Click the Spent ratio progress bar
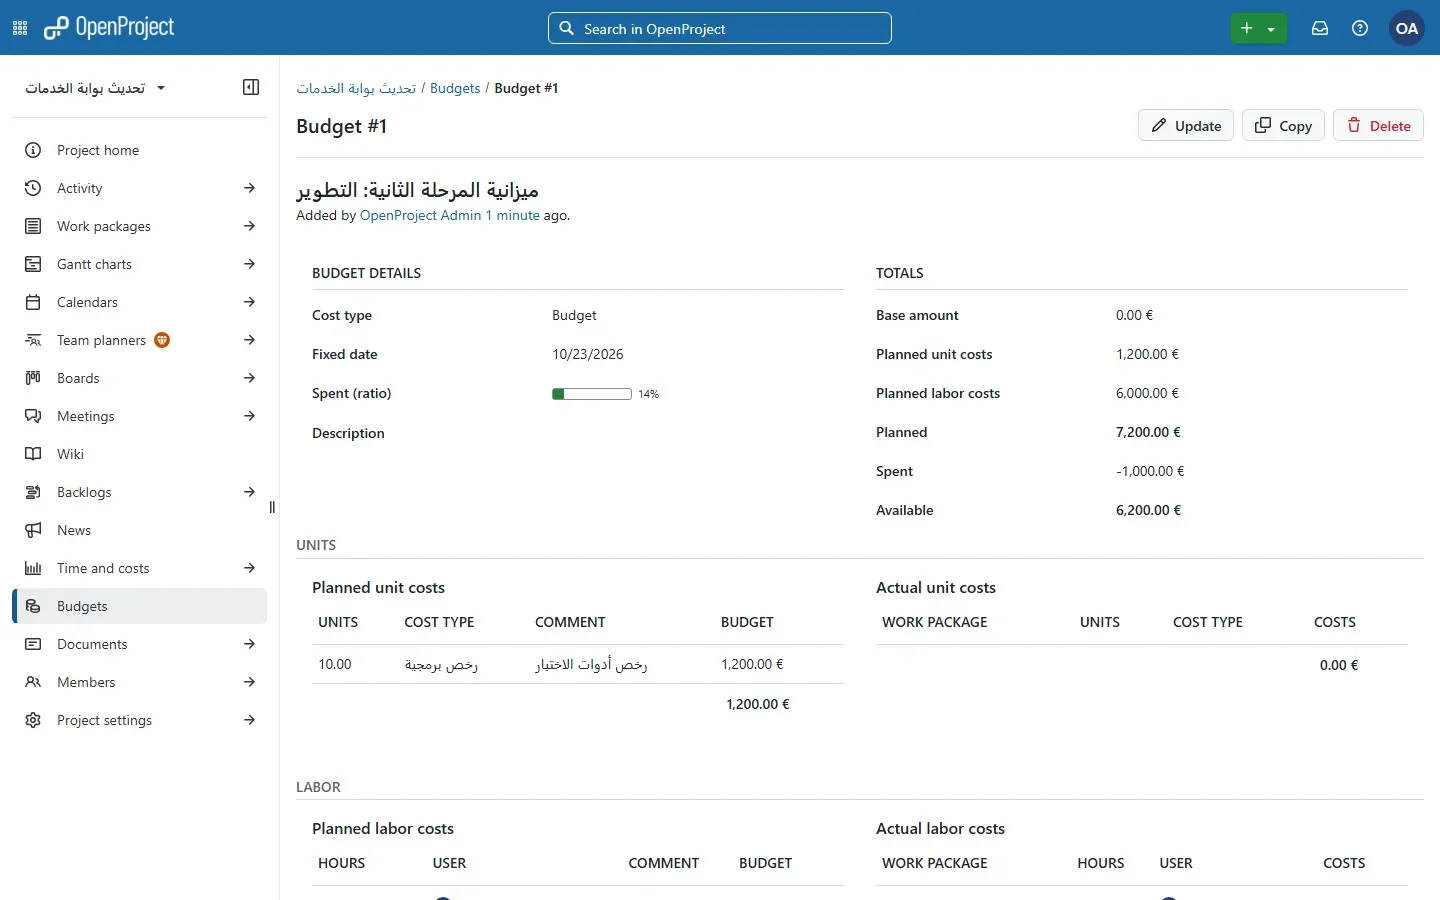 tap(592, 394)
